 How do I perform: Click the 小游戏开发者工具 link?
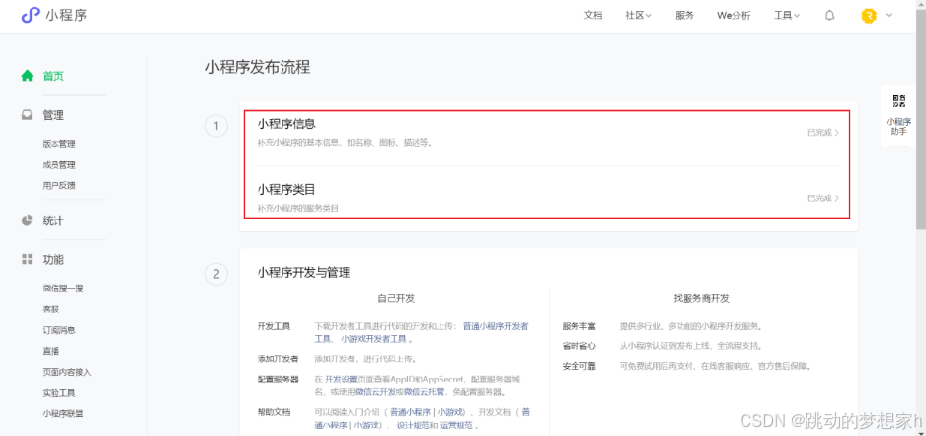point(374,339)
